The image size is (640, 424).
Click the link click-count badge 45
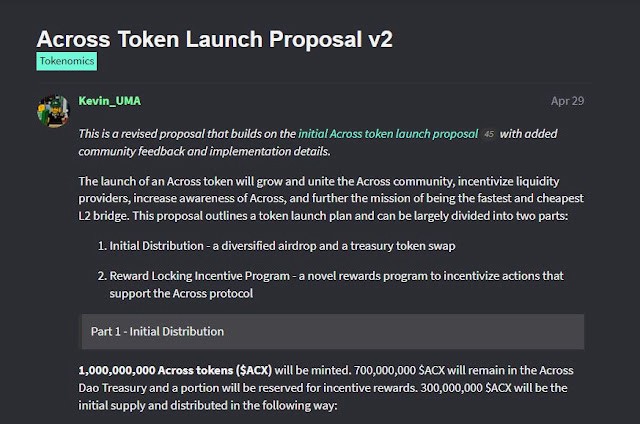click(x=489, y=133)
